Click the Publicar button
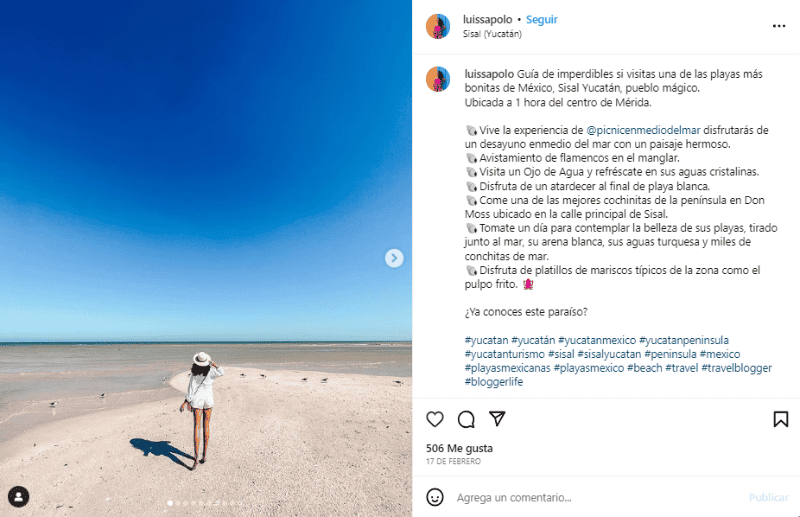Viewport: 800px width, 517px height. click(x=768, y=497)
